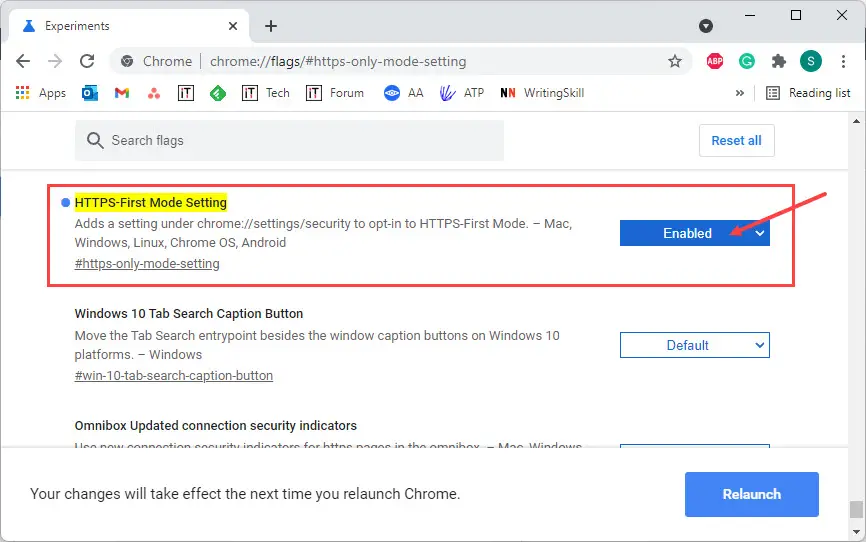This screenshot has height=542, width=866.
Task: Open the Grammarly extension icon
Action: 747,61
